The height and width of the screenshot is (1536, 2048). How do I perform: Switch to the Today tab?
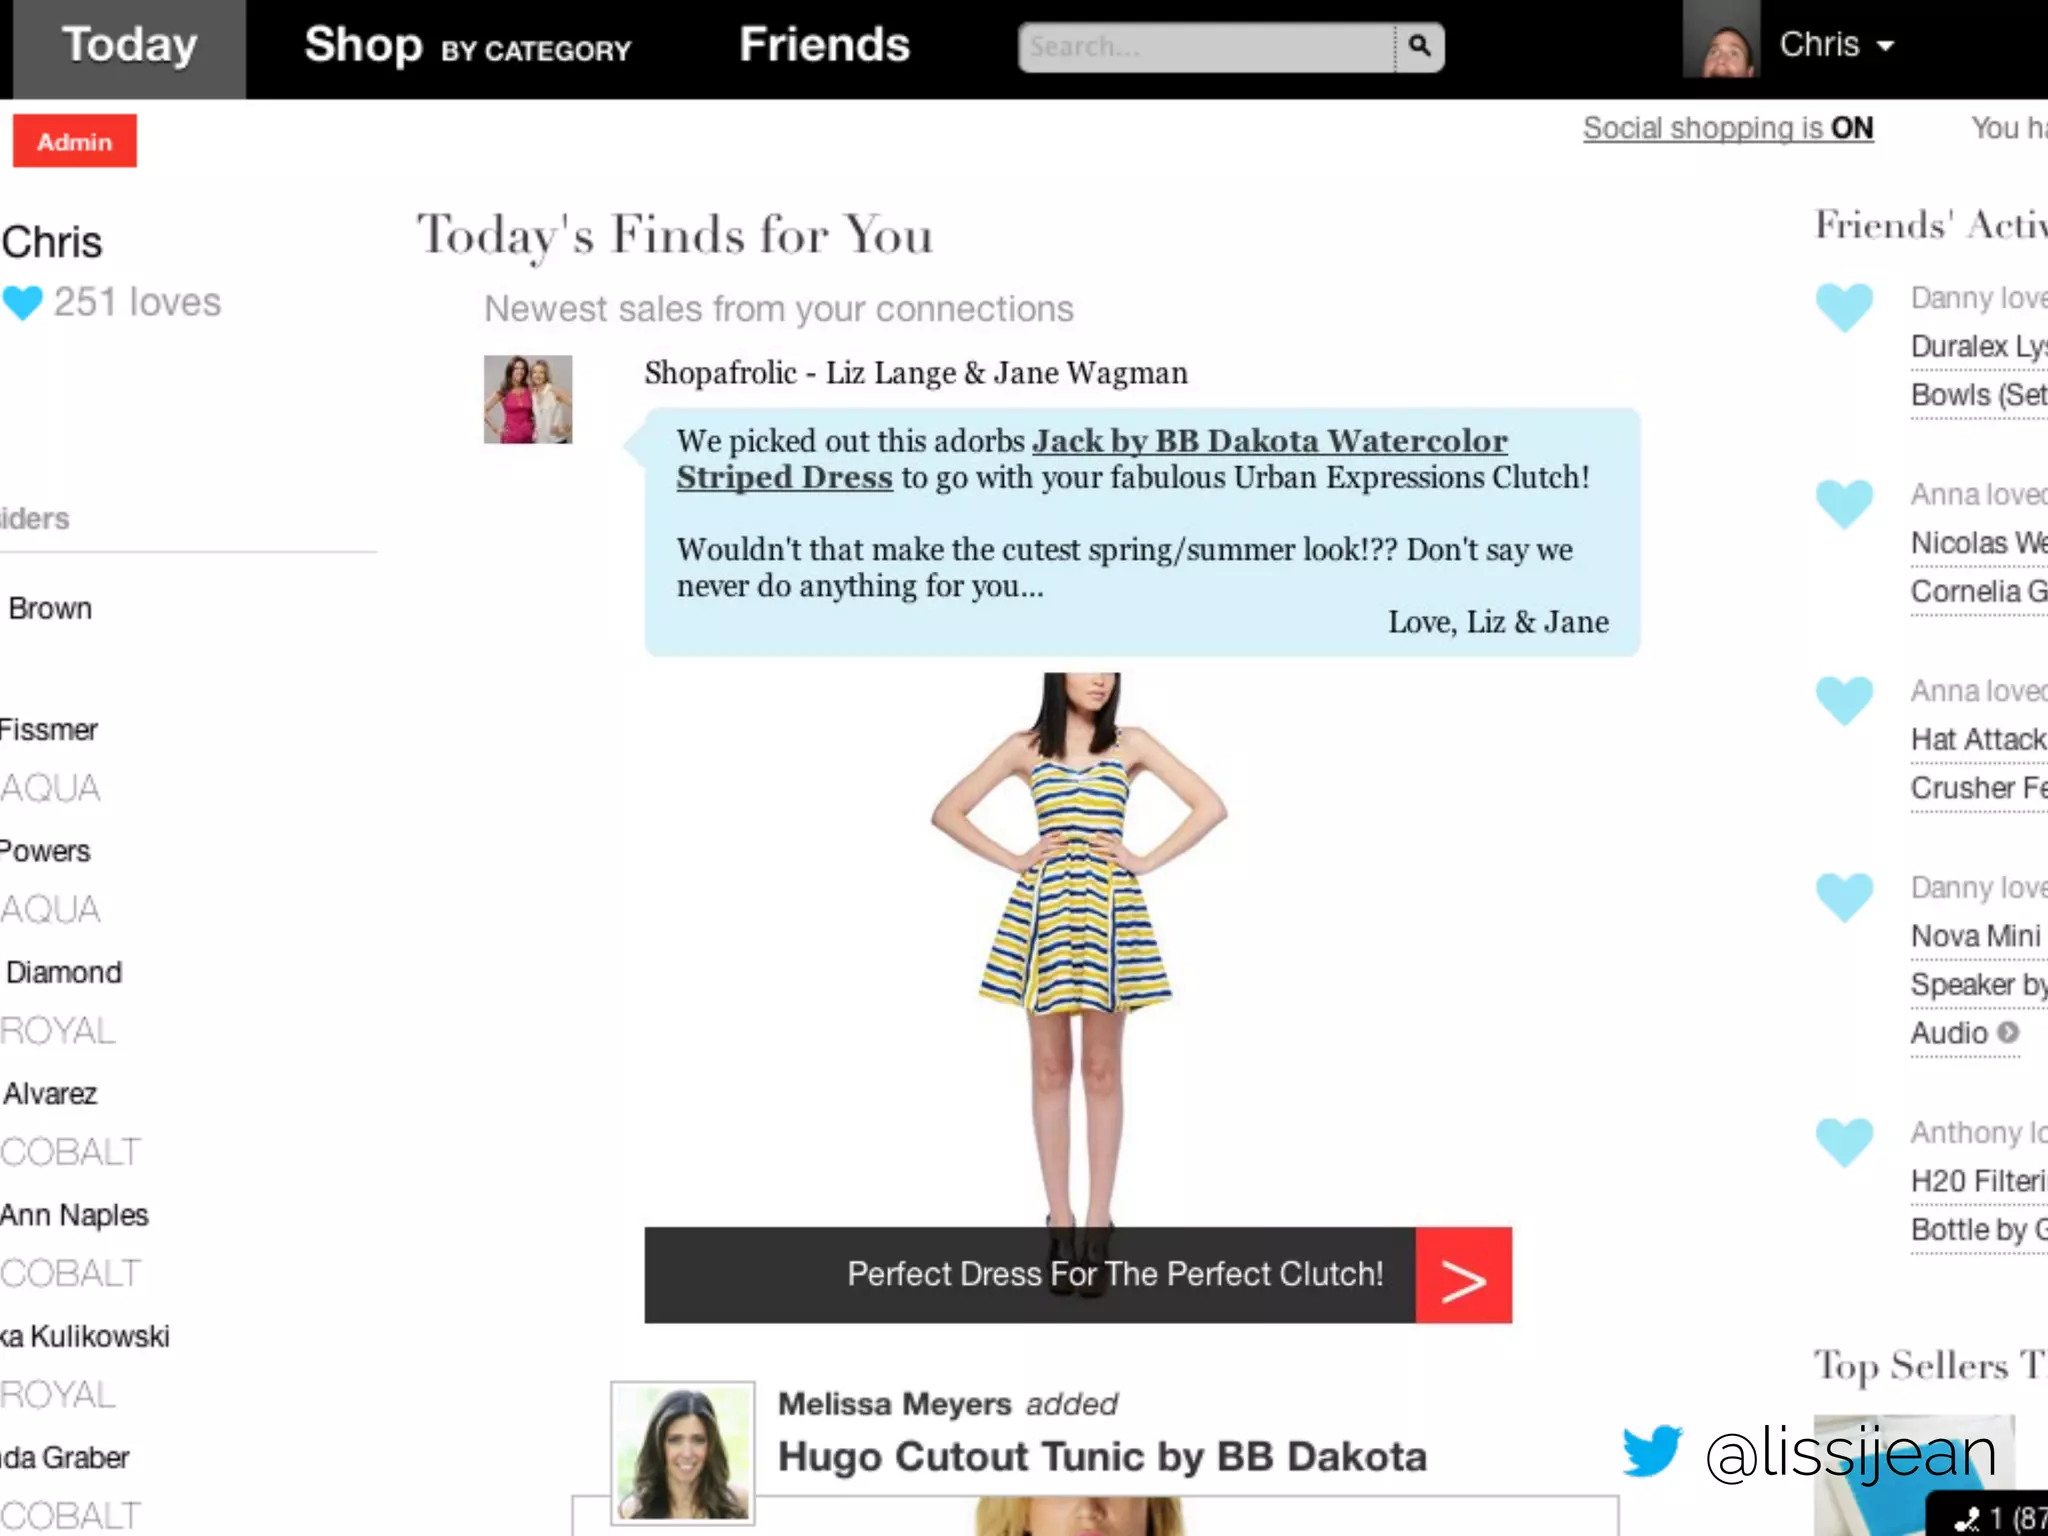click(129, 46)
